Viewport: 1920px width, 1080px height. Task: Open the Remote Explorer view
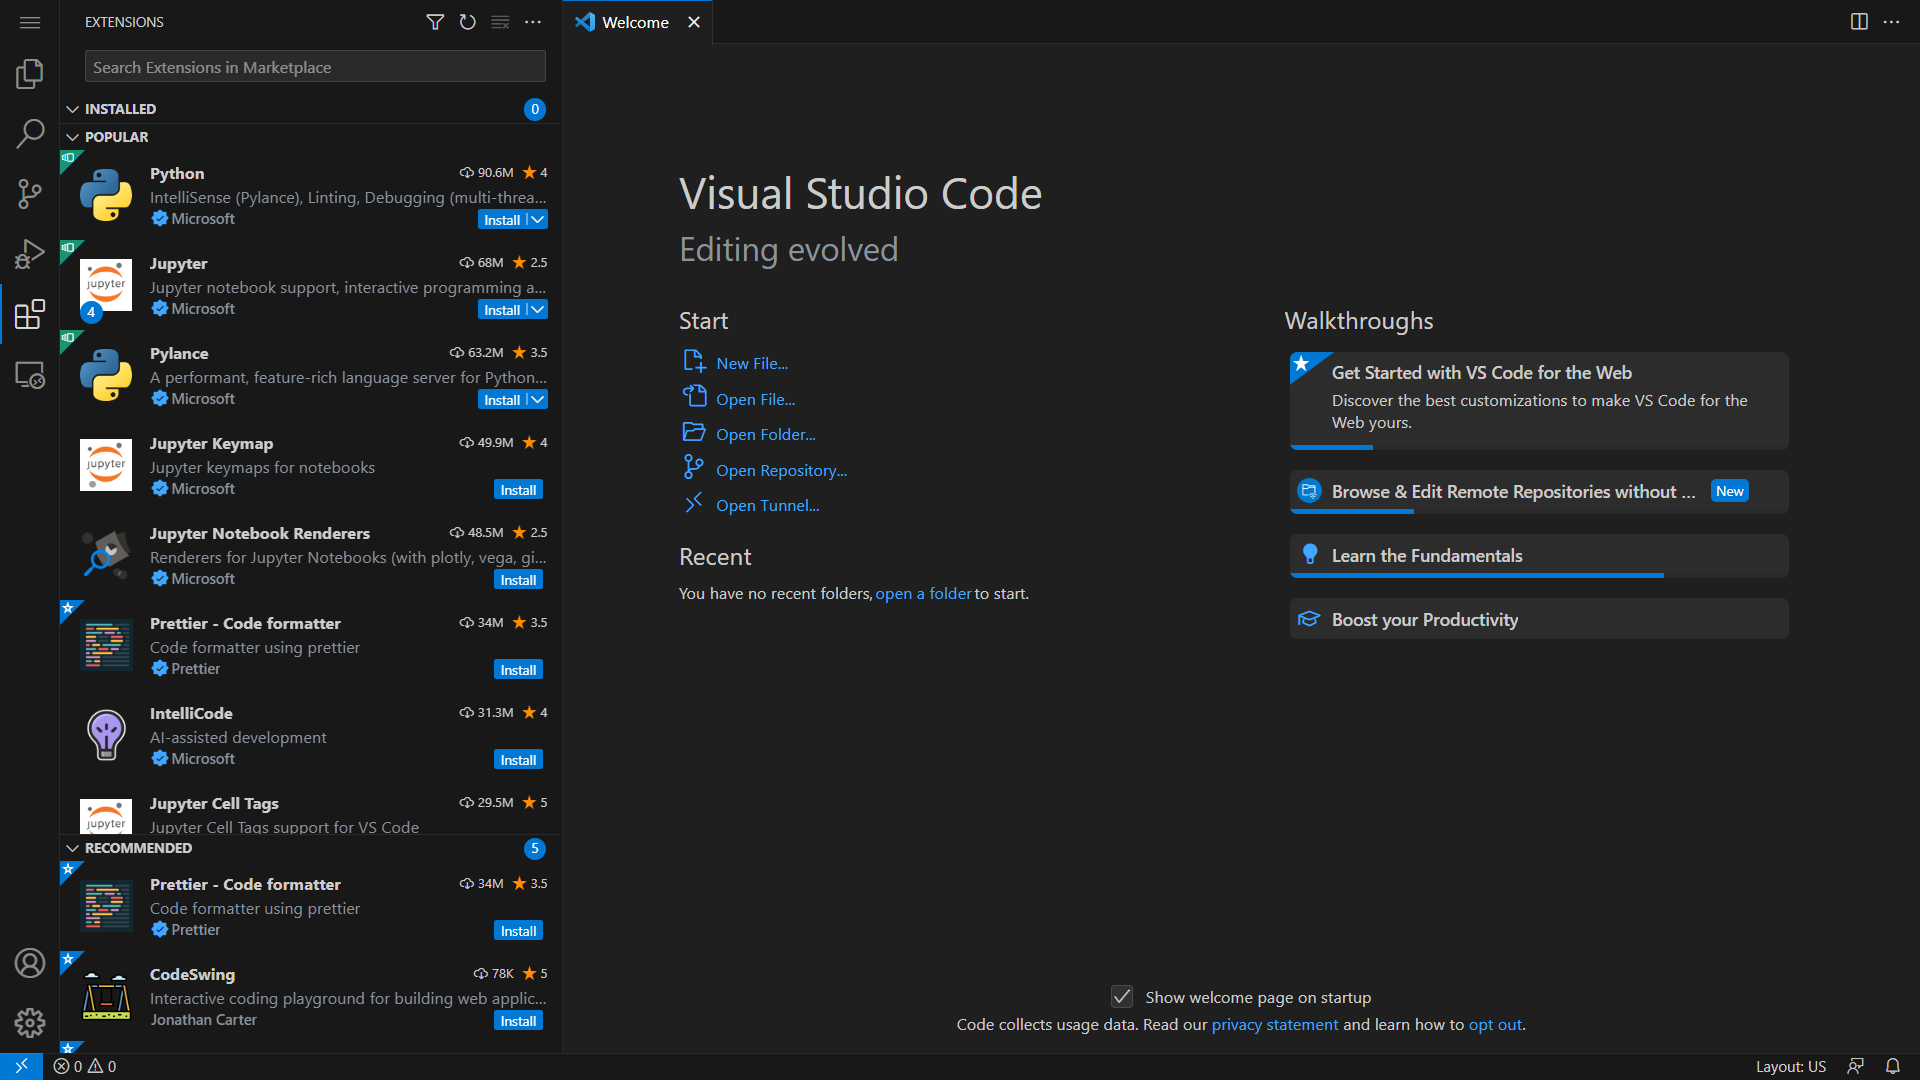[29, 375]
